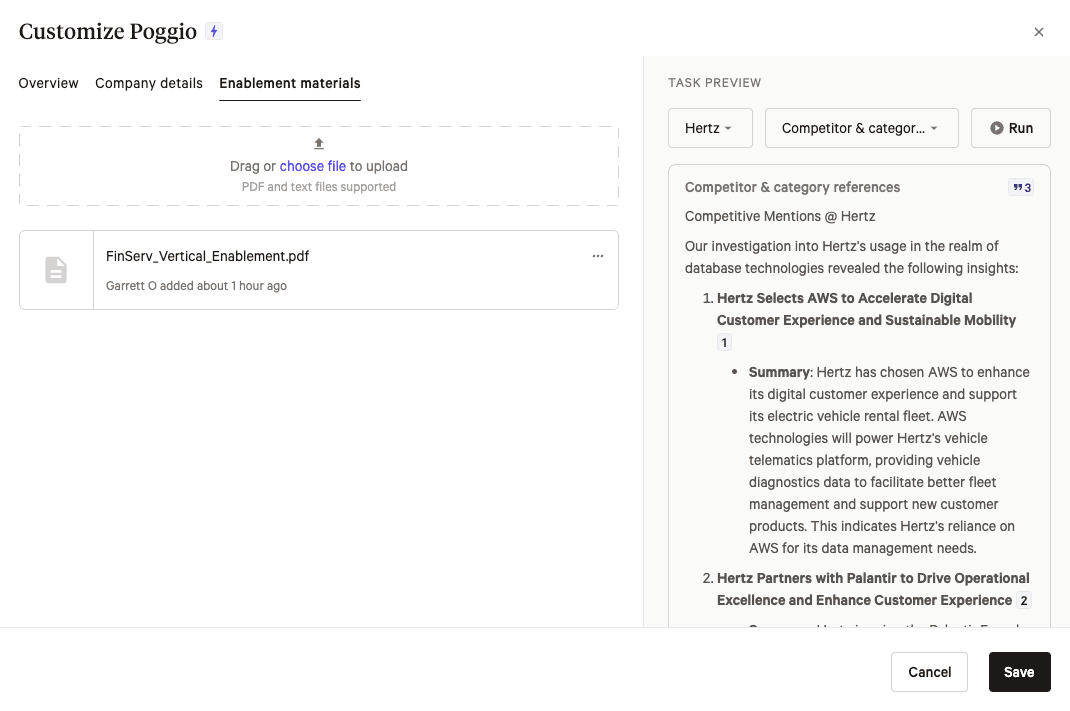Click the upload arrow icon
This screenshot has width=1070, height=711.
319,144
